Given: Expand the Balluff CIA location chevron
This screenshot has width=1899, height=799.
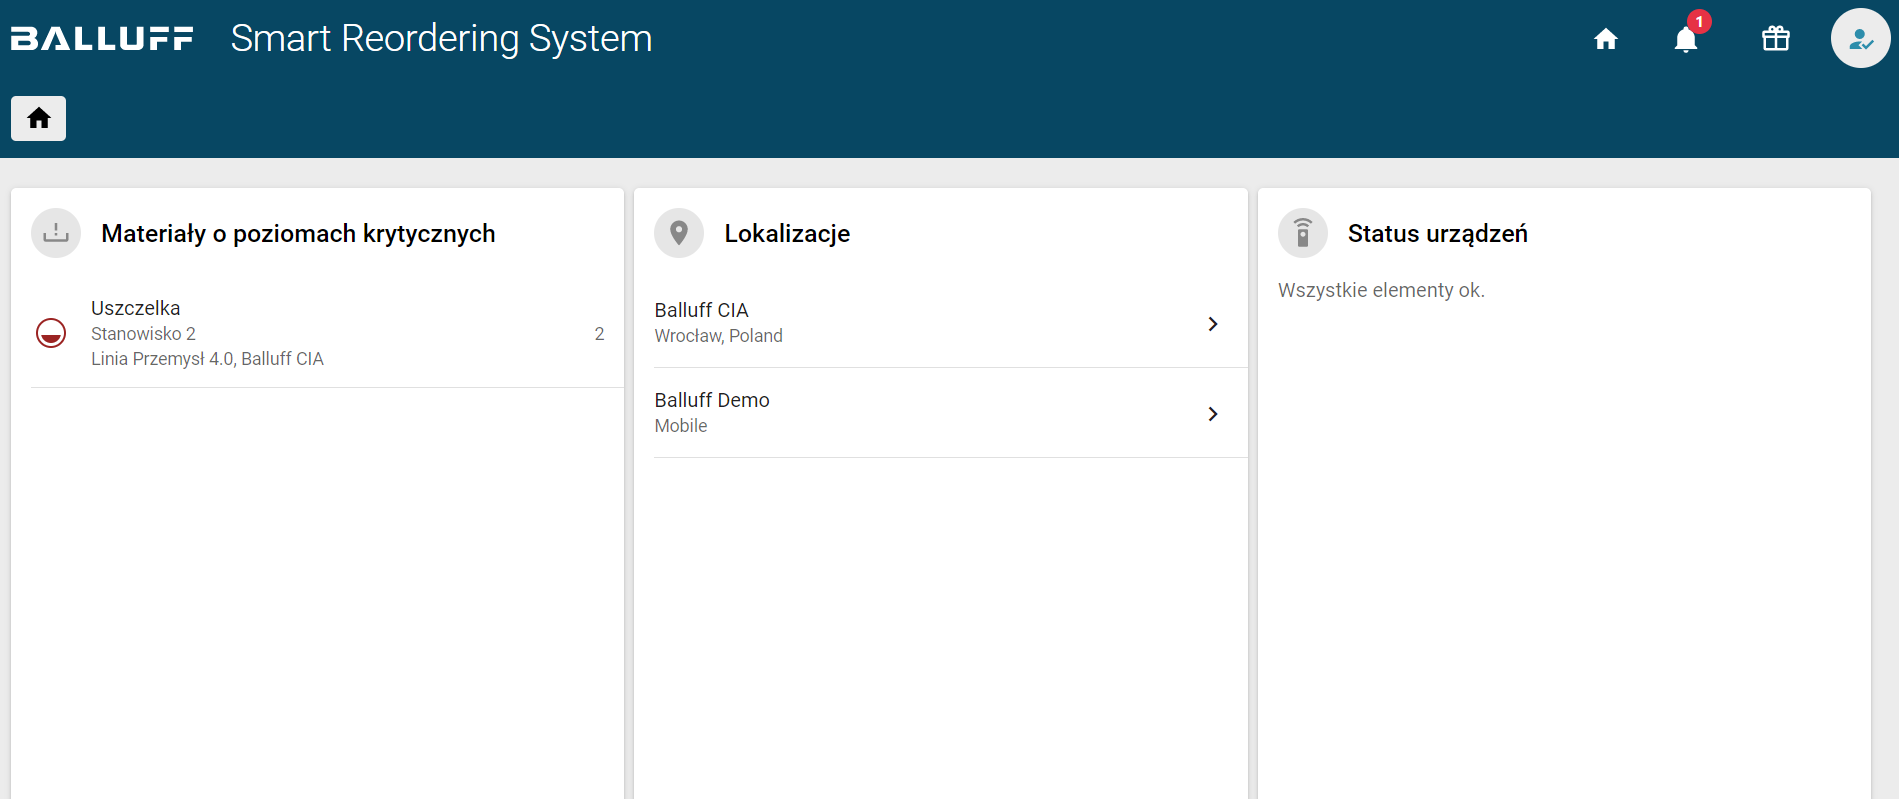Looking at the screenshot, I should 1212,324.
